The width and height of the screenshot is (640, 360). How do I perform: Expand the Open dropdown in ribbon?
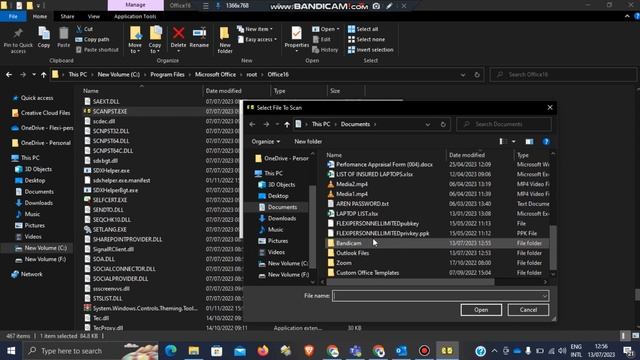(x=326, y=29)
